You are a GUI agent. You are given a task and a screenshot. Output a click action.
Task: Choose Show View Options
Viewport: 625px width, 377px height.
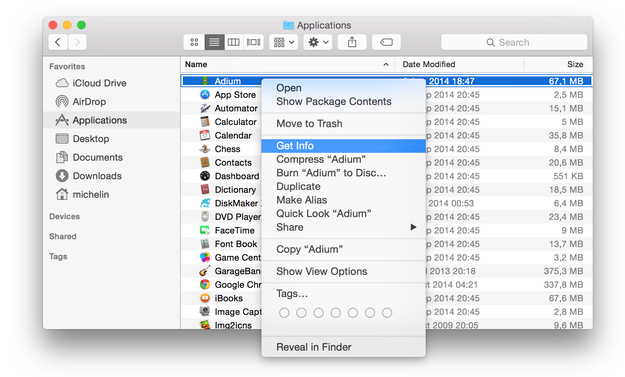pos(344,271)
